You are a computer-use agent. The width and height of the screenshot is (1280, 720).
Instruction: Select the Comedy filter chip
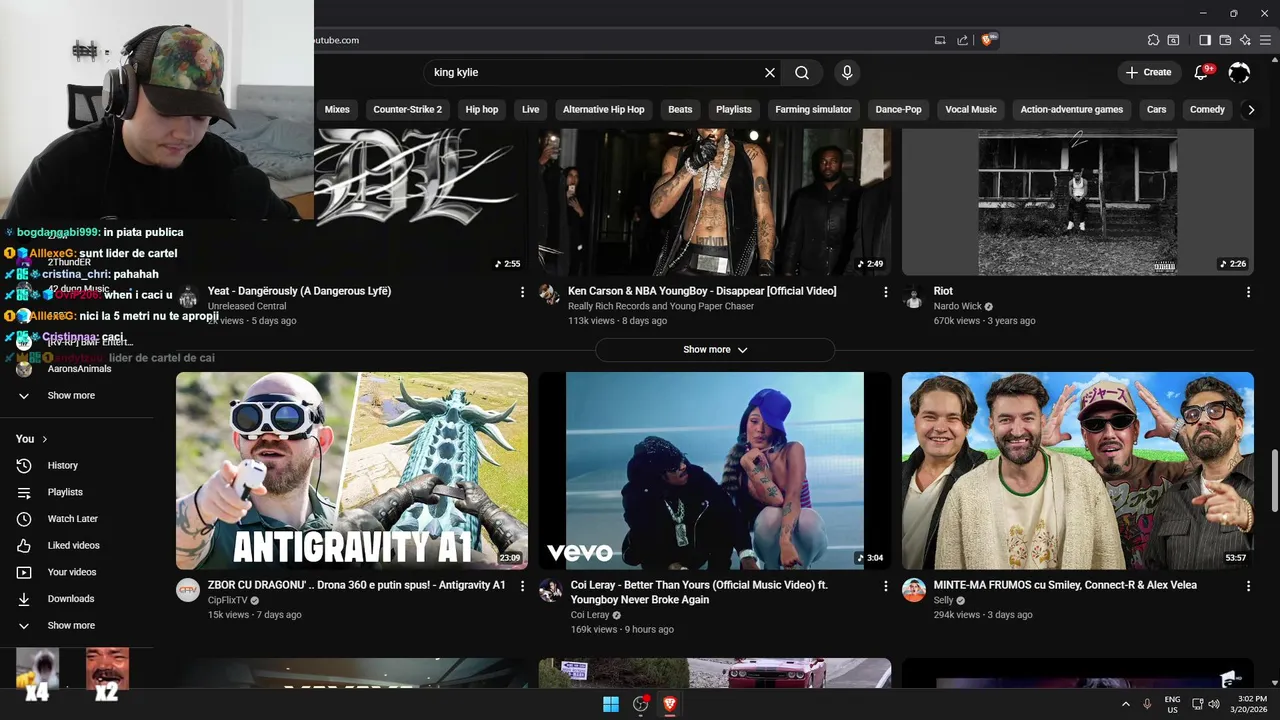(x=1207, y=110)
